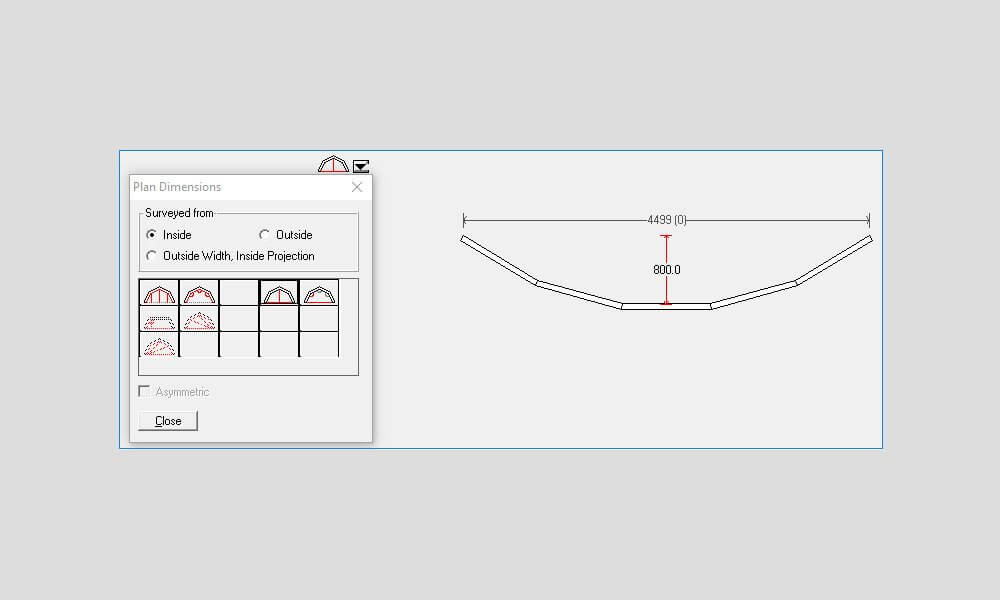Select the Inside survey option
Screen dimensions: 1000x600
152,234
